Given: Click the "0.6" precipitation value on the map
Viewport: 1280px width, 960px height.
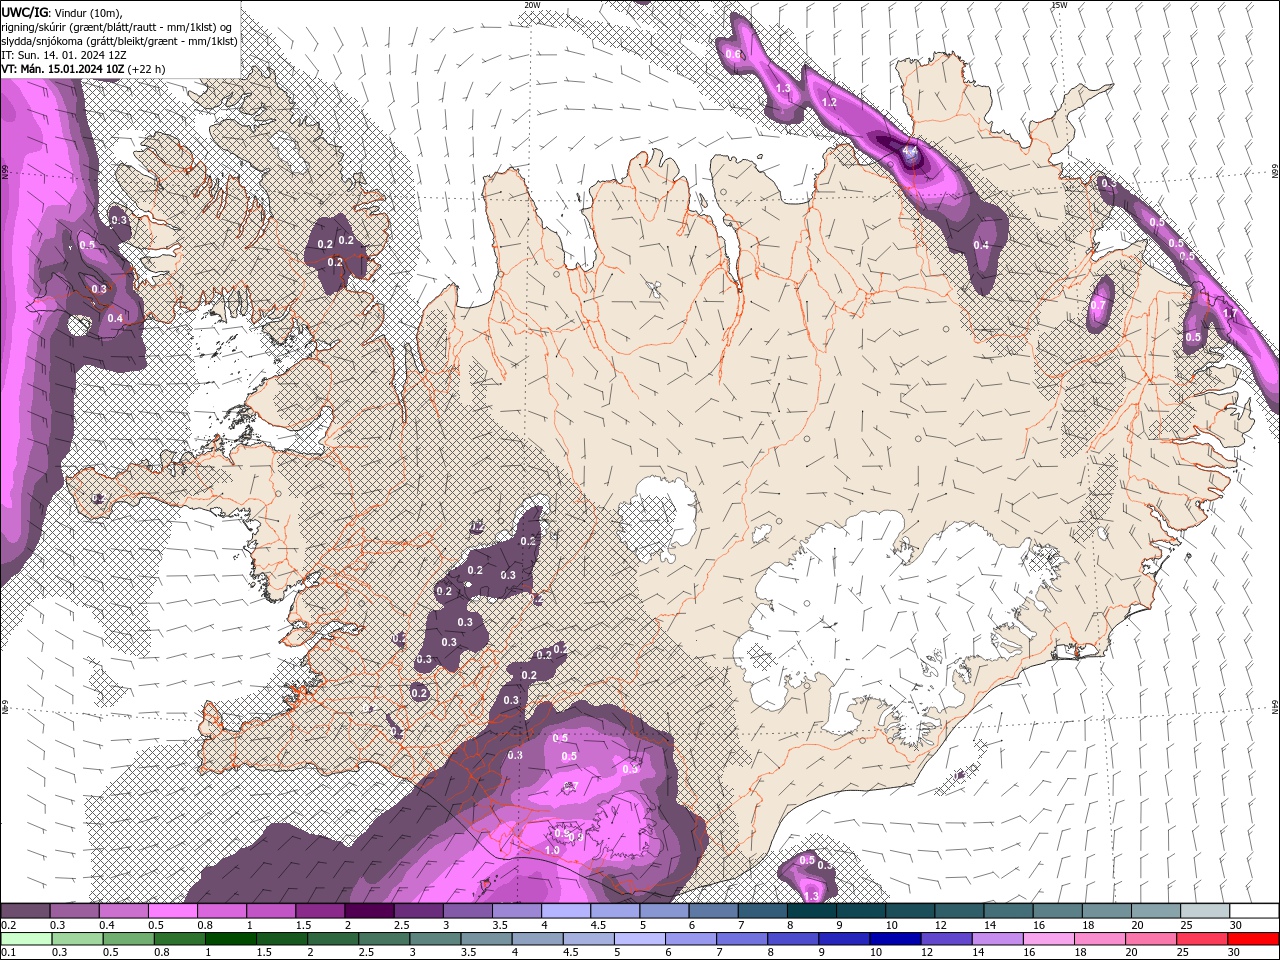Looking at the screenshot, I should (733, 54).
